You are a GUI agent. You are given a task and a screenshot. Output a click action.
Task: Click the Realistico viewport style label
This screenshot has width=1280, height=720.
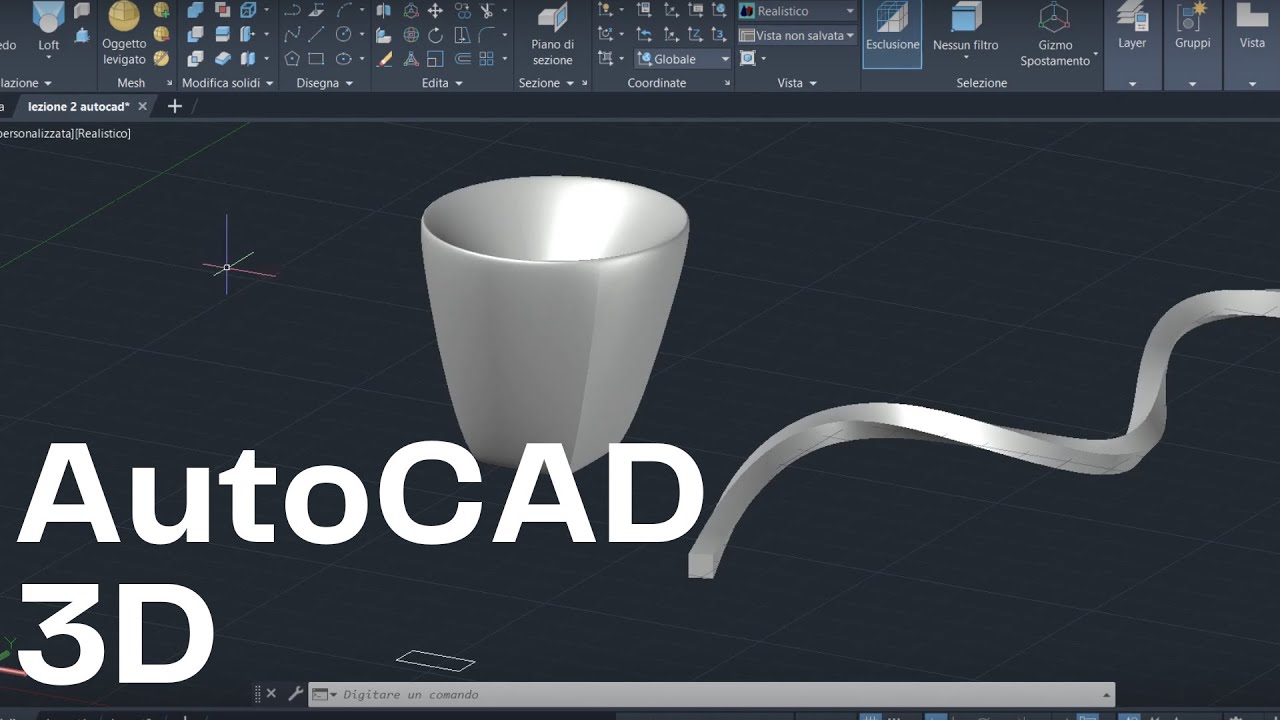103,133
